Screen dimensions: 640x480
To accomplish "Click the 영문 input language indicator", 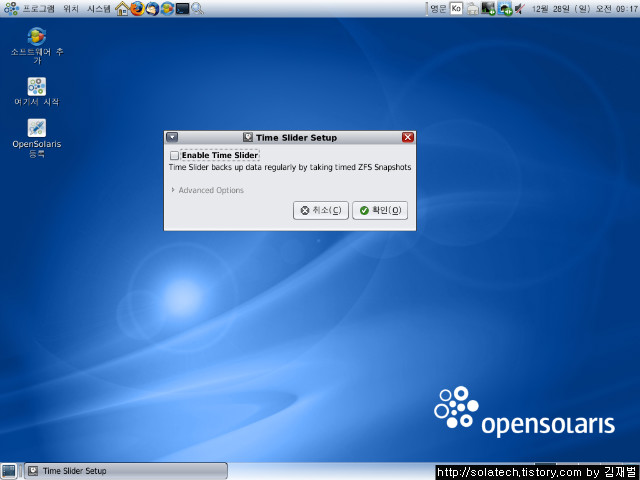I will [438, 9].
